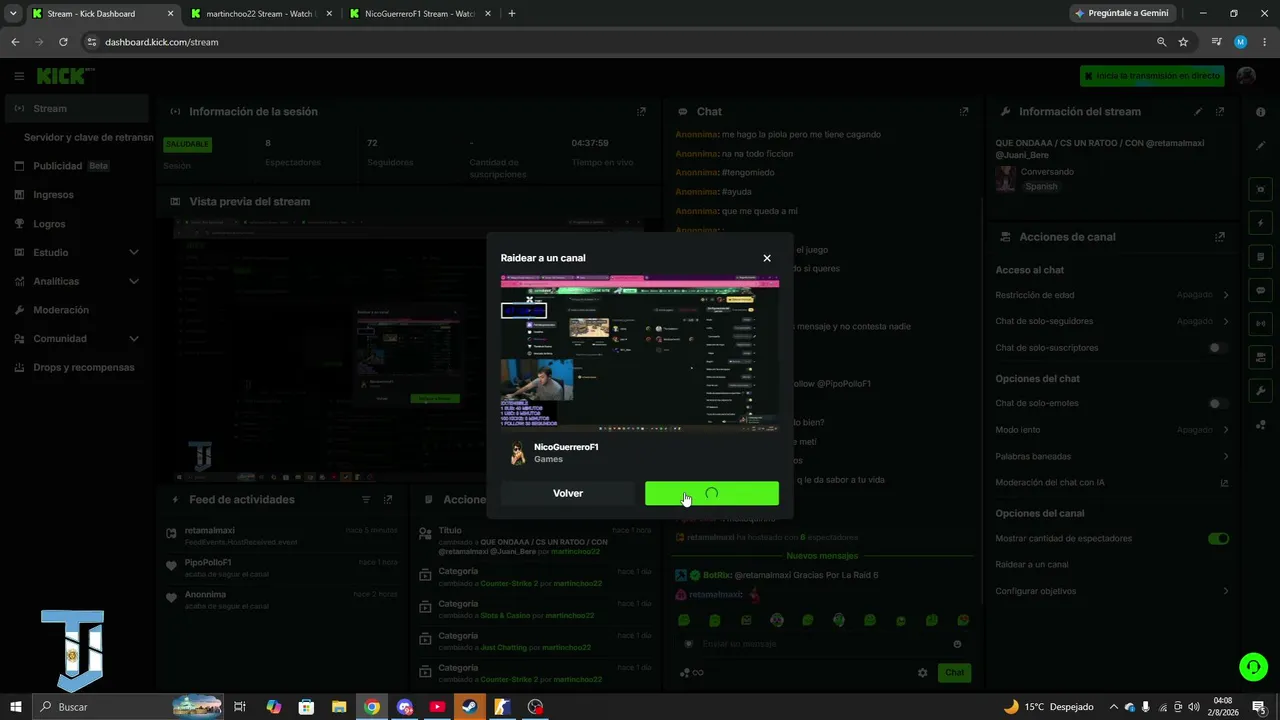Open YouTube app from the taskbar
Image resolution: width=1280 pixels, height=720 pixels.
(x=437, y=707)
